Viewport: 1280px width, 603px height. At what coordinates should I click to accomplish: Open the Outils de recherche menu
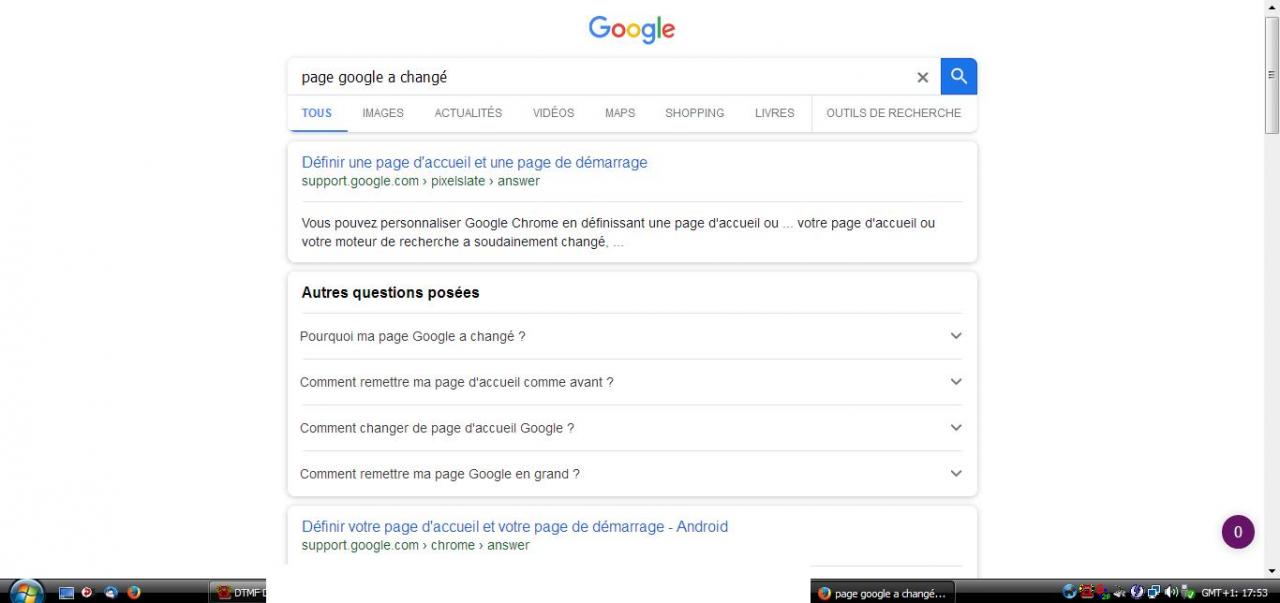[893, 113]
